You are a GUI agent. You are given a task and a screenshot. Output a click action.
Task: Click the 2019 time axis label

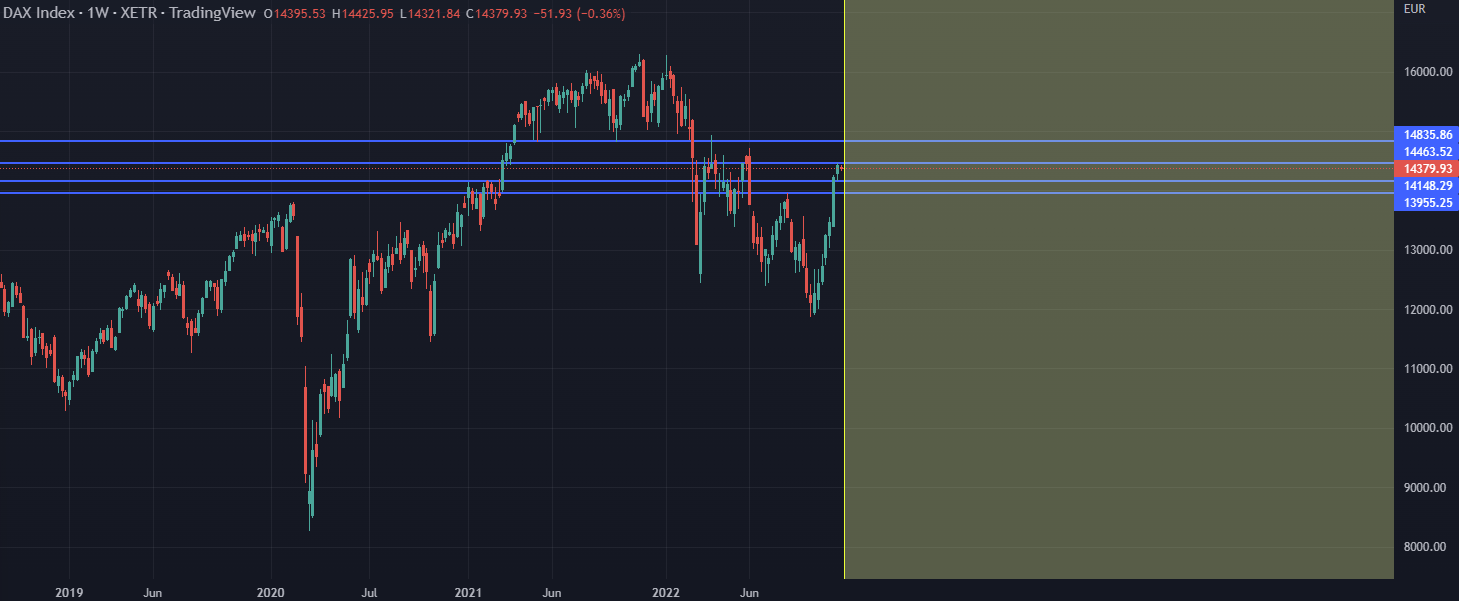coord(68,592)
